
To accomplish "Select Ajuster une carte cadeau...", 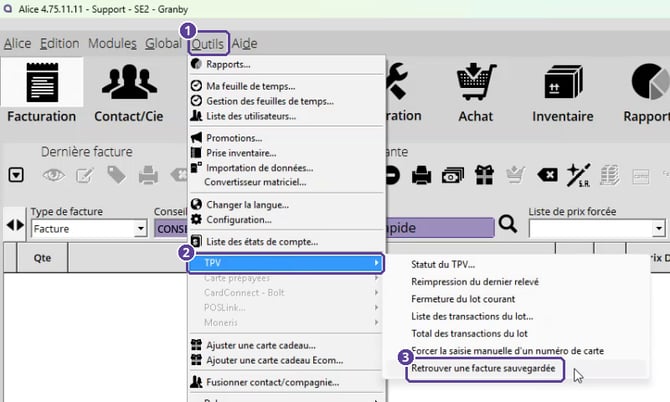I will pyautogui.click(x=286, y=345).
